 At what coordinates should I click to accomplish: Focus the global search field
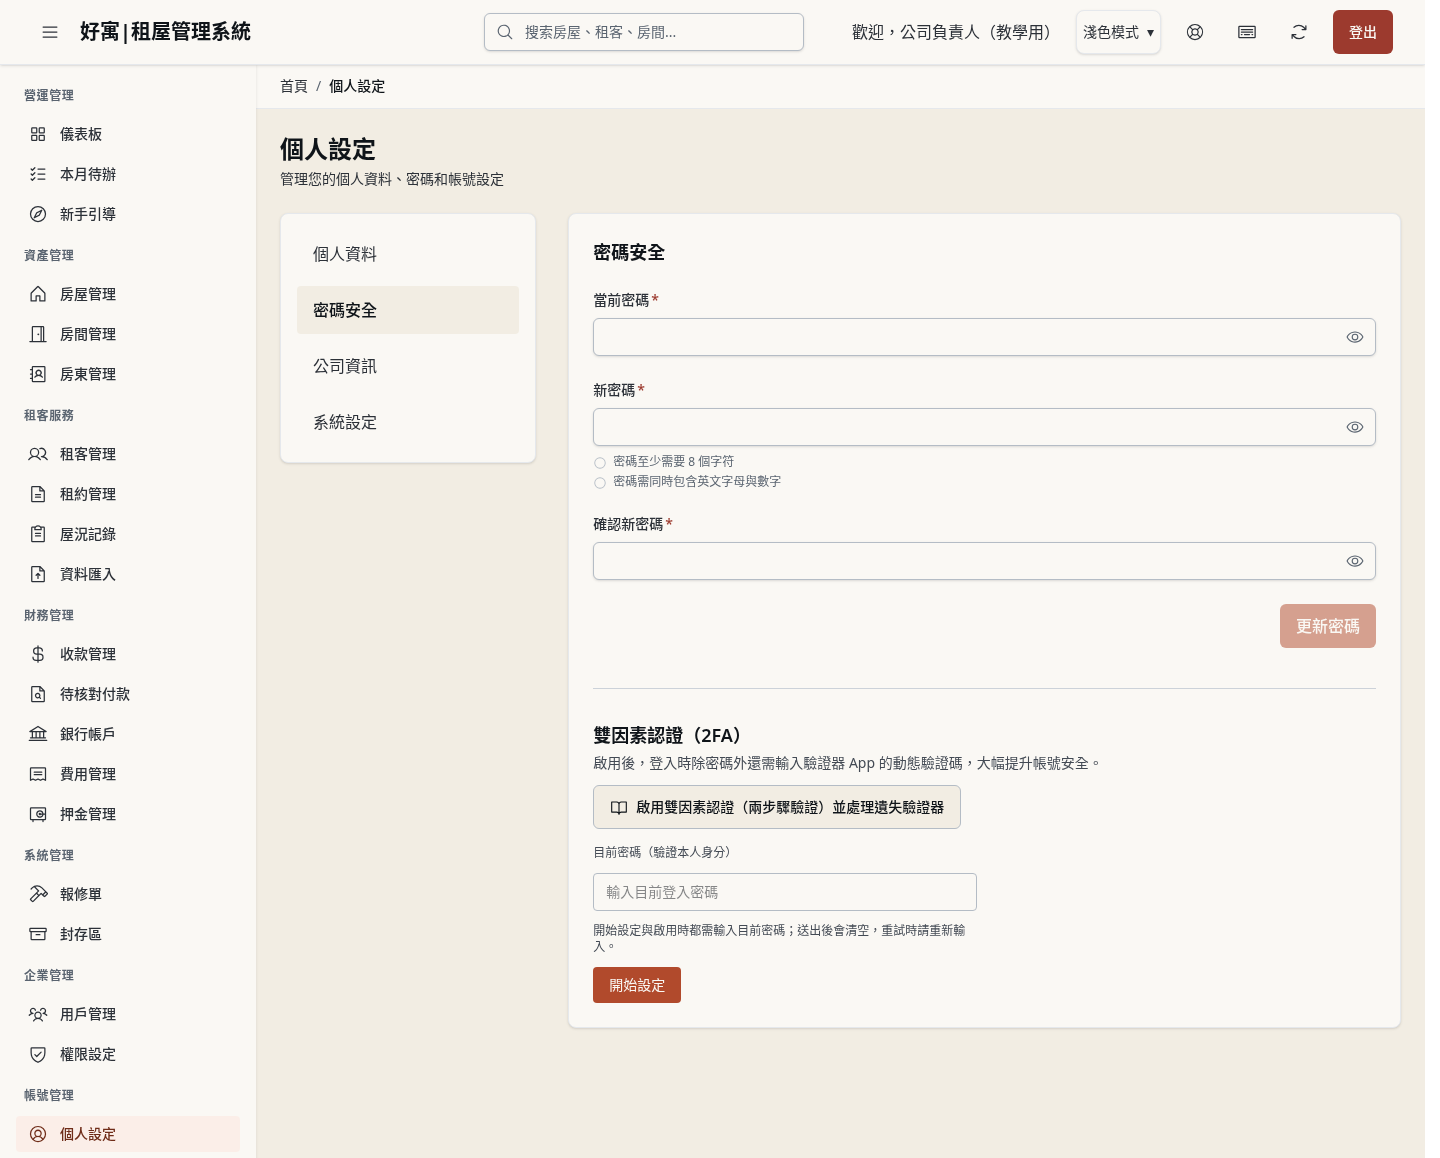[644, 32]
